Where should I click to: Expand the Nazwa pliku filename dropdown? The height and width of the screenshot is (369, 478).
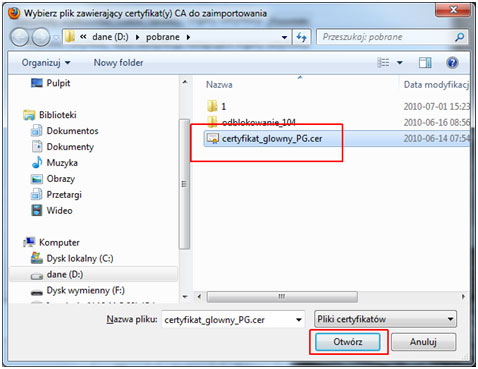[x=299, y=320]
